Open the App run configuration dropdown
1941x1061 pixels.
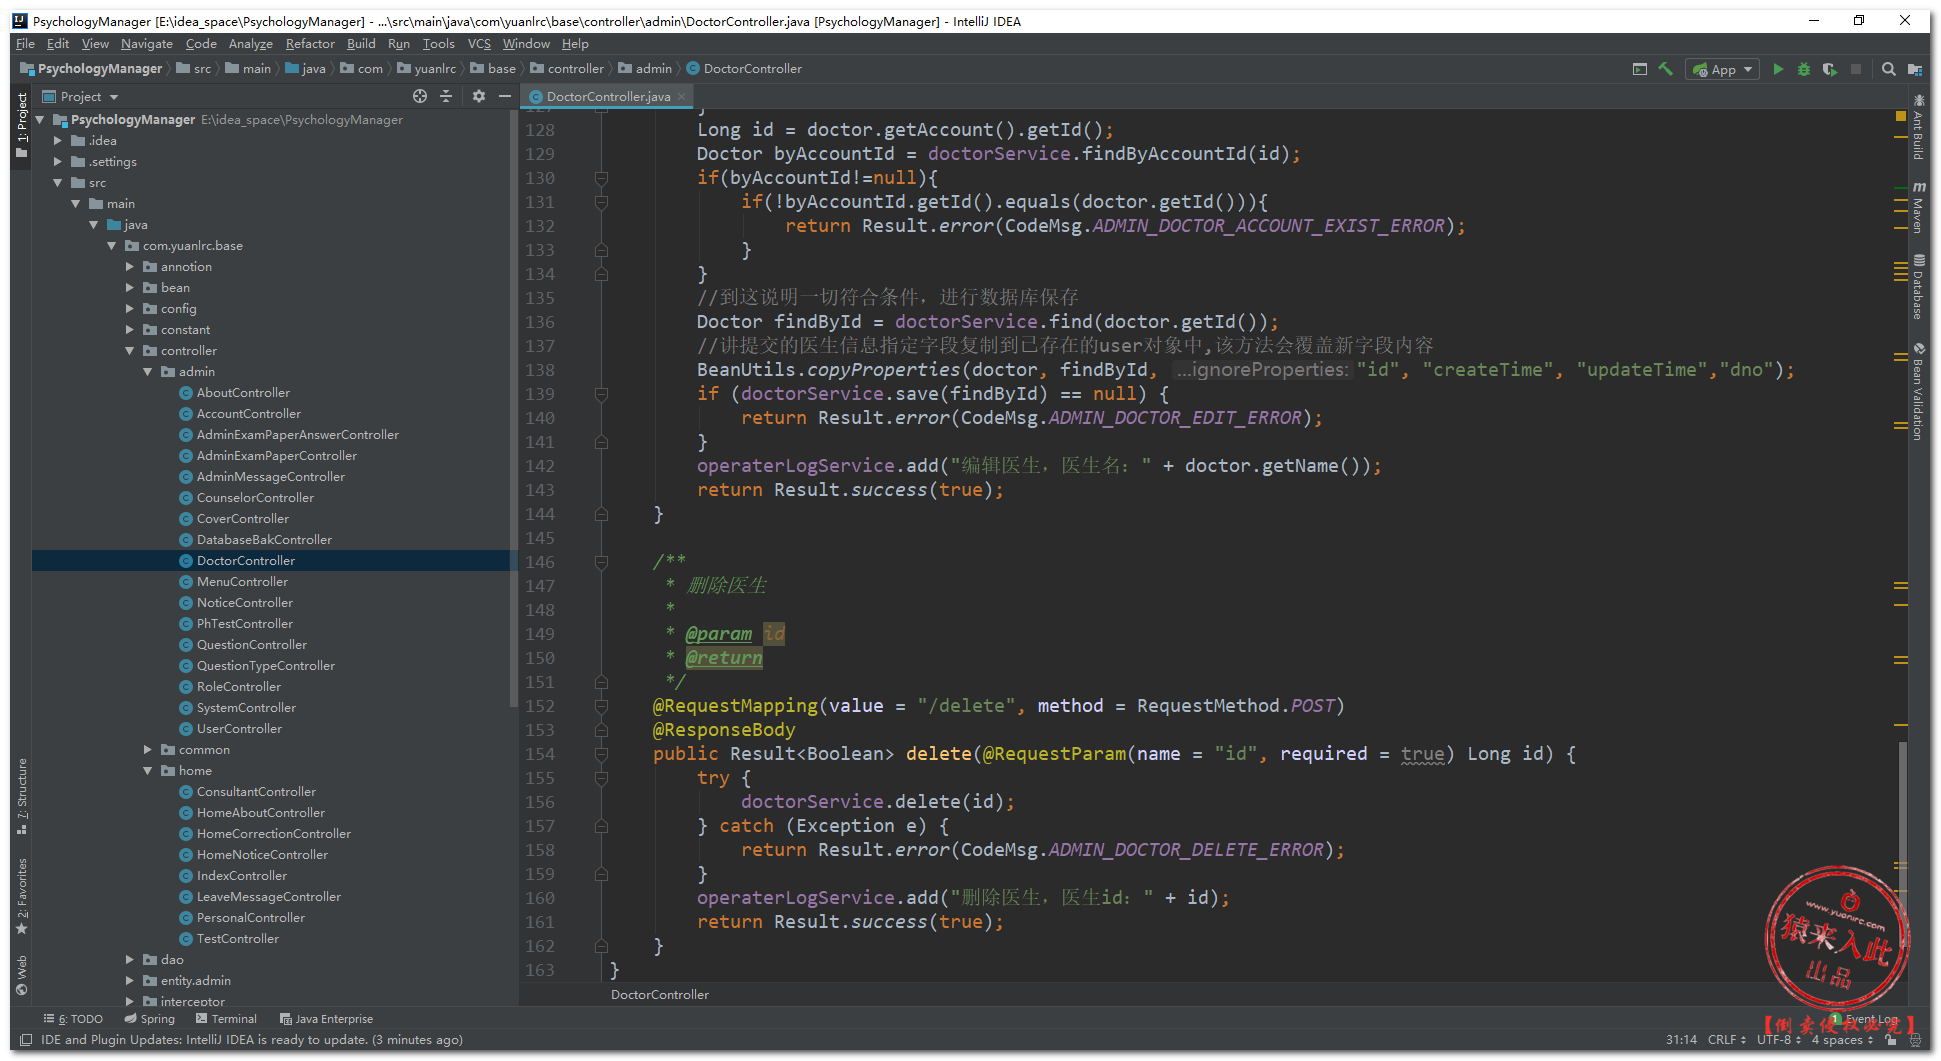1723,69
